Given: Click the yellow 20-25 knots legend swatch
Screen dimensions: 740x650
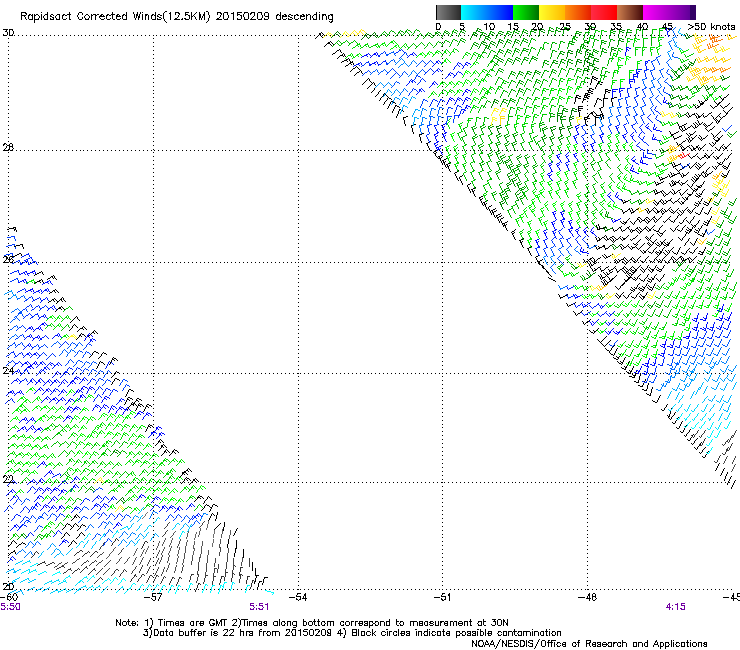Looking at the screenshot, I should (552, 12).
